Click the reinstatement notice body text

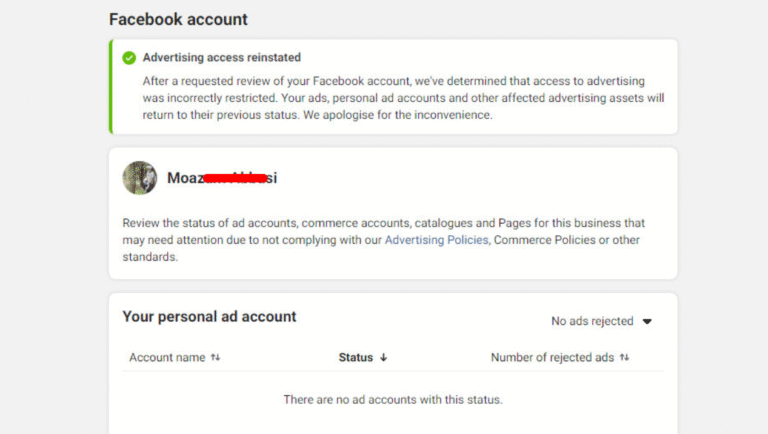tap(404, 98)
